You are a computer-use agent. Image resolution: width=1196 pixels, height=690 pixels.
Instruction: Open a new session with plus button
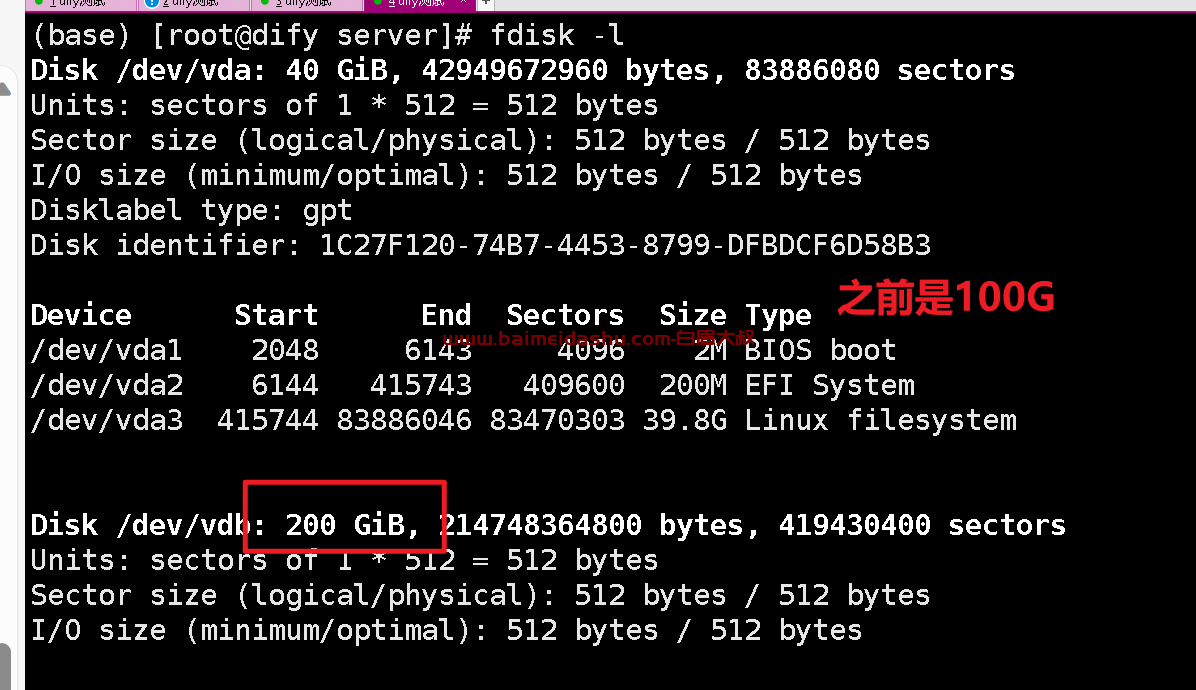486,3
